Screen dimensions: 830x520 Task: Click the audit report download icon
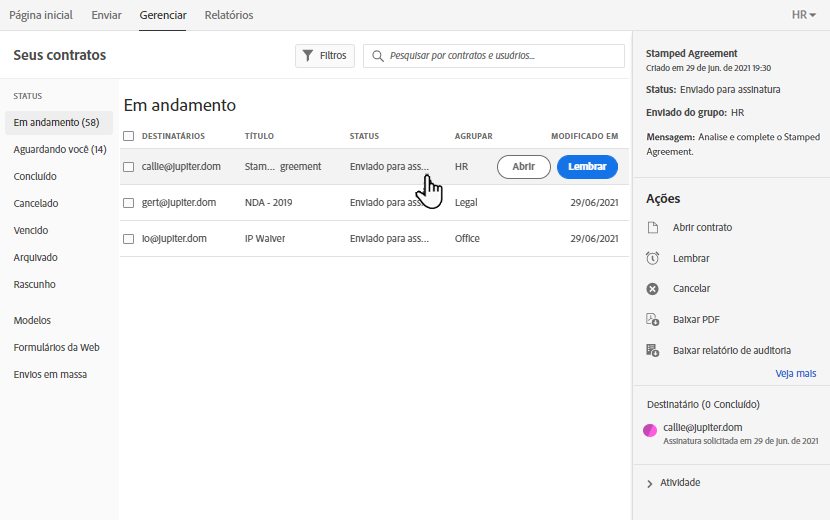[x=652, y=351]
